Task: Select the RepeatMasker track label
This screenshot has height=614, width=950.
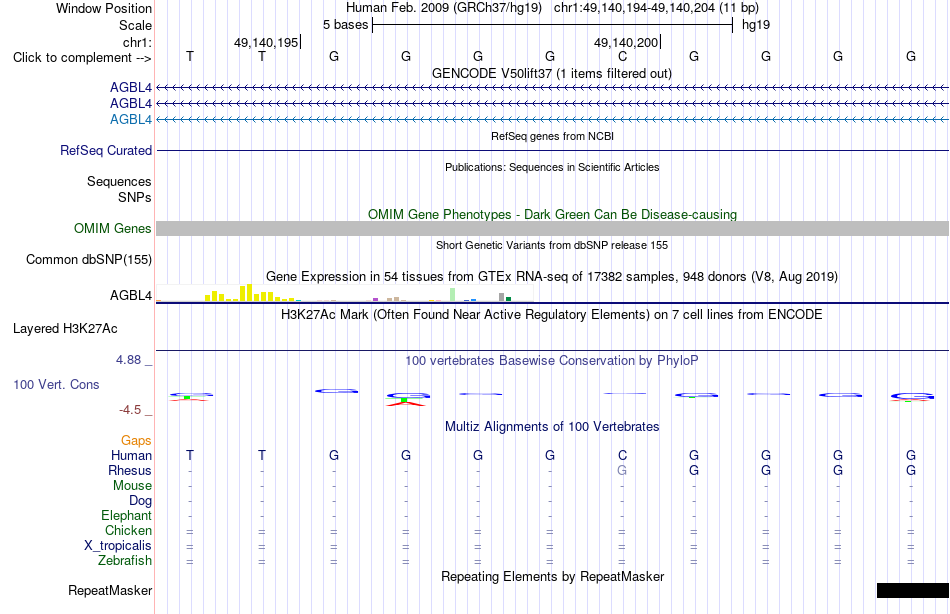Action: pyautogui.click(x=110, y=590)
